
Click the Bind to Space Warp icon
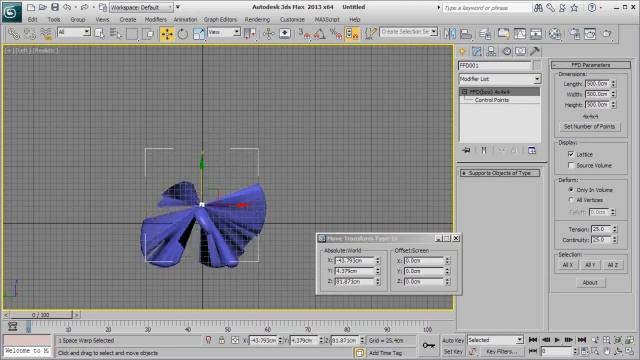point(46,34)
